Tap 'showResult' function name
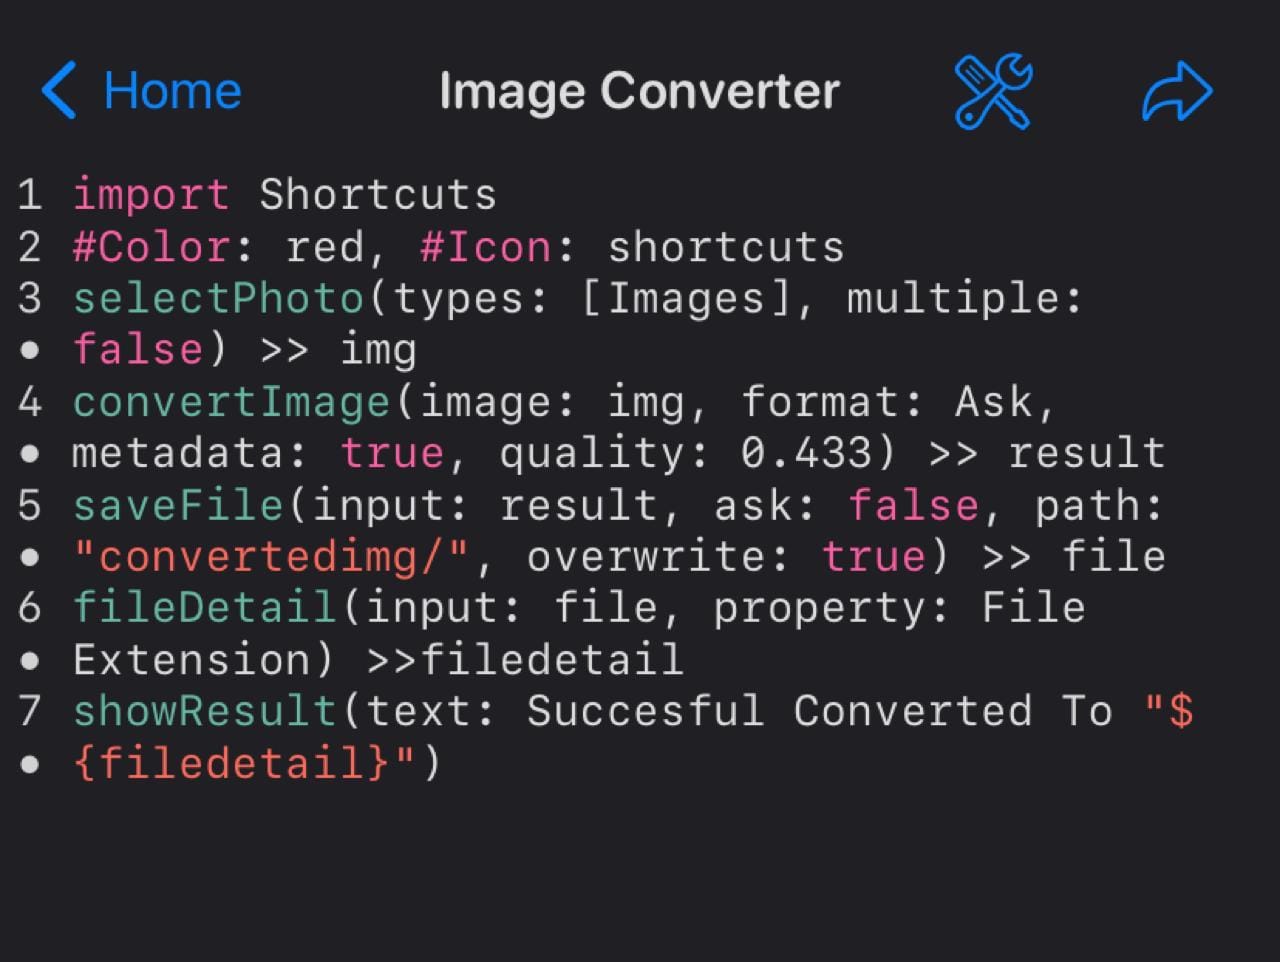Screen dimensions: 1280x962 click(x=204, y=711)
